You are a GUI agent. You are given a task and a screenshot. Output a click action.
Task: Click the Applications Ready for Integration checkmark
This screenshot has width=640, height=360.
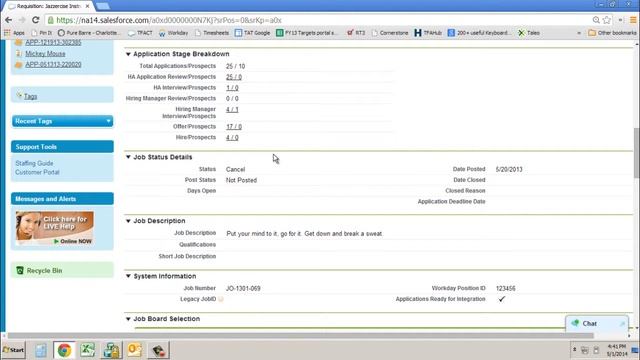point(502,299)
